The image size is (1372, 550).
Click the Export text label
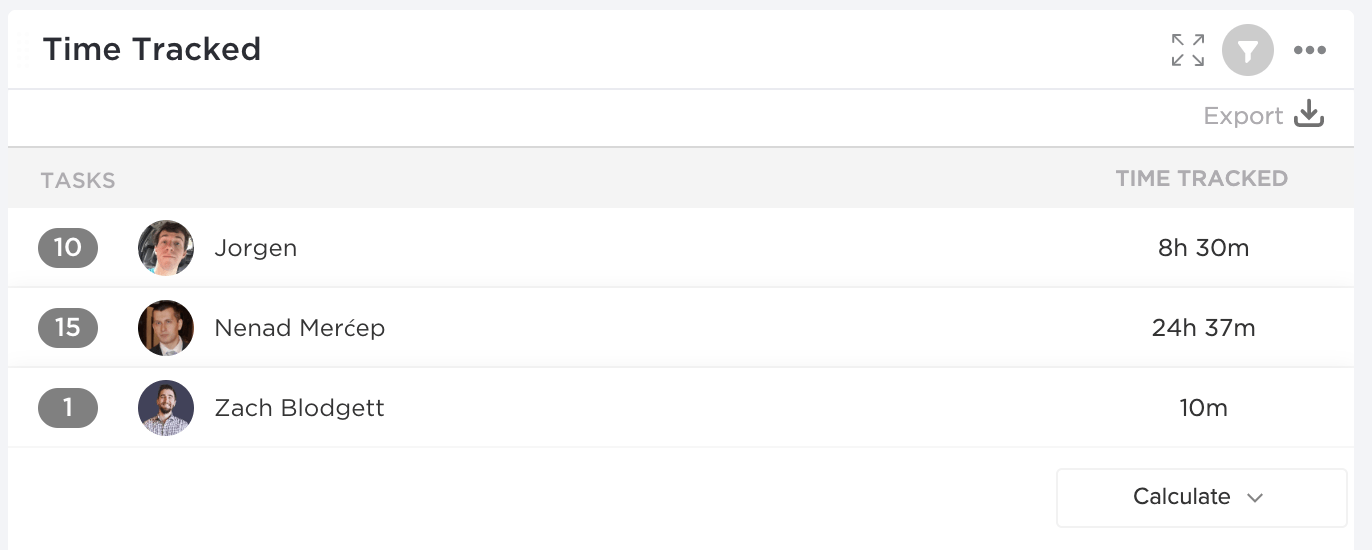(1243, 116)
